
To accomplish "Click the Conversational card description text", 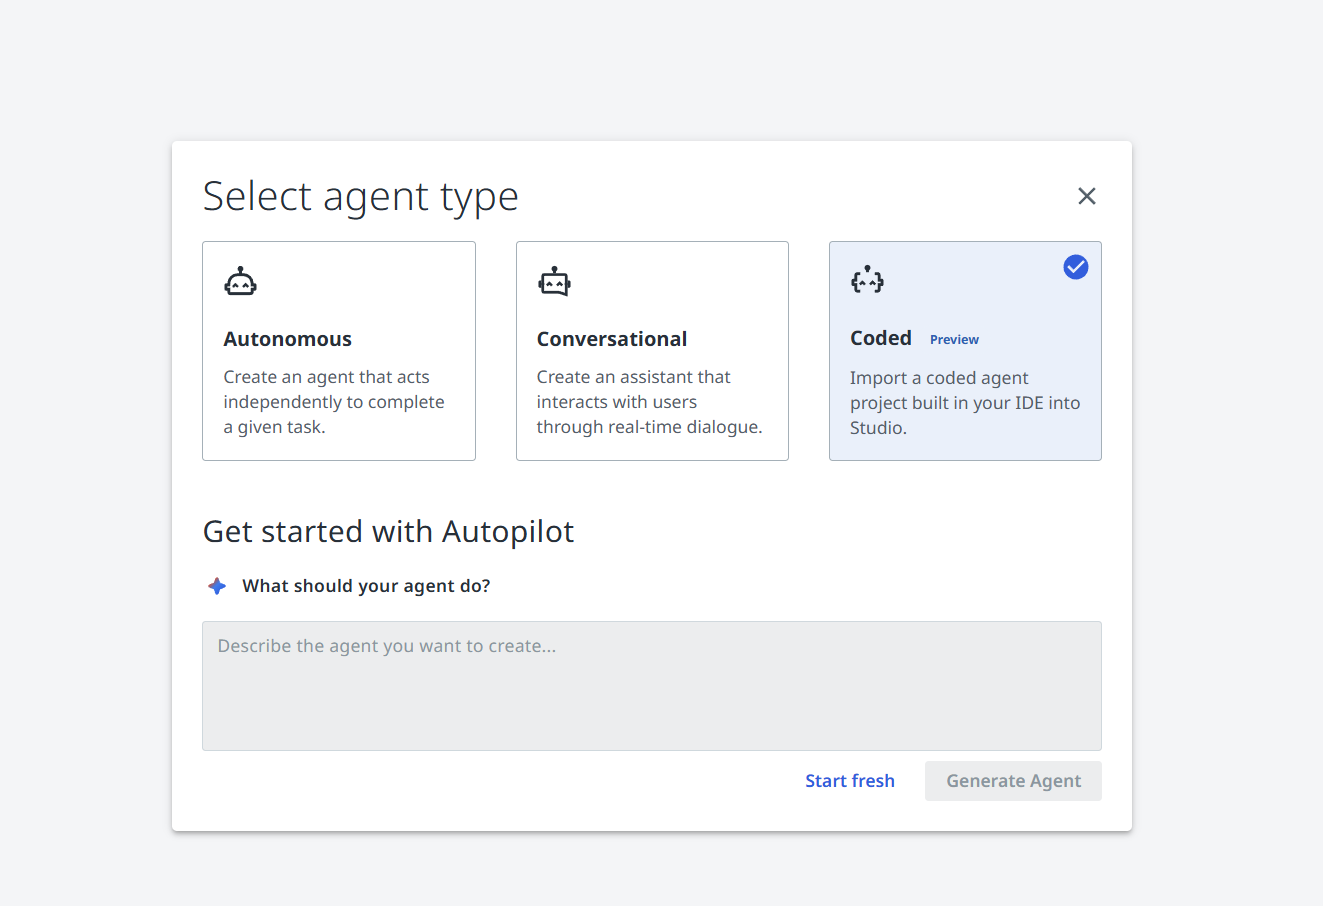I will (649, 402).
